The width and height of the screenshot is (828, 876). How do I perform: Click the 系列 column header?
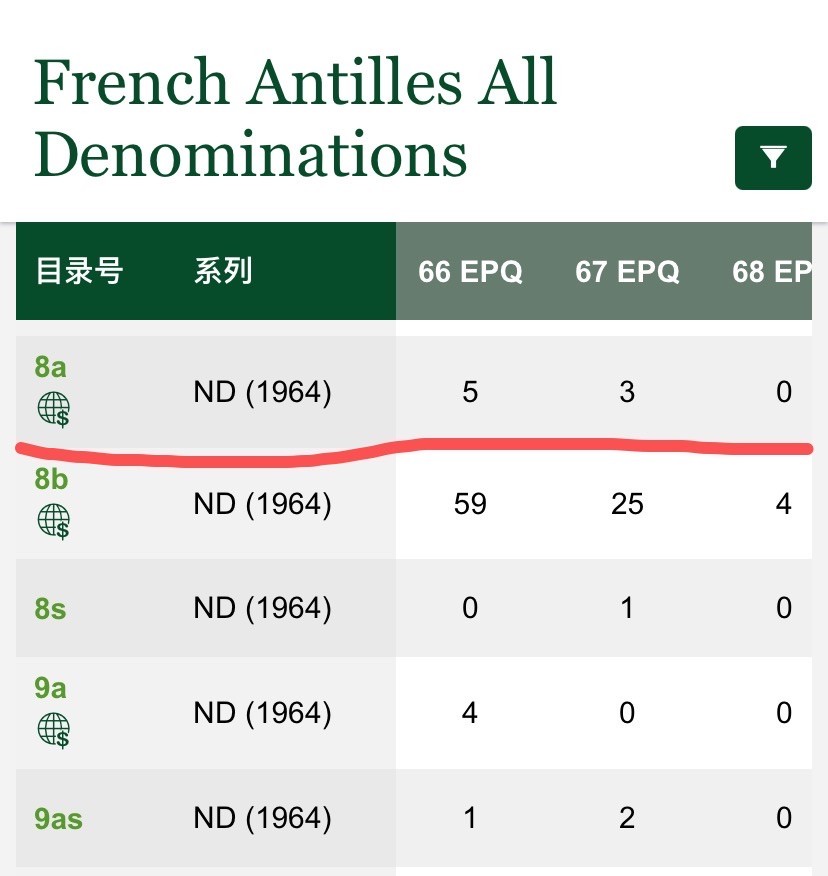(223, 271)
